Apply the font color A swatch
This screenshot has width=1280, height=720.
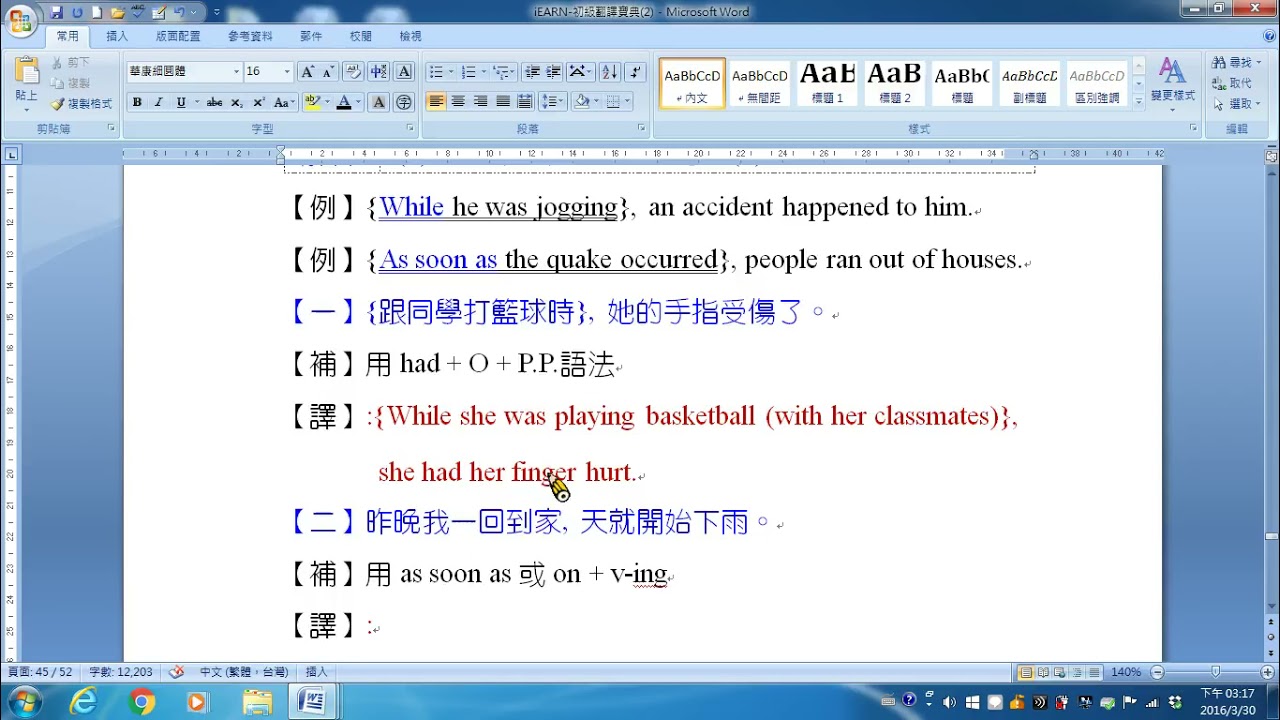click(344, 102)
